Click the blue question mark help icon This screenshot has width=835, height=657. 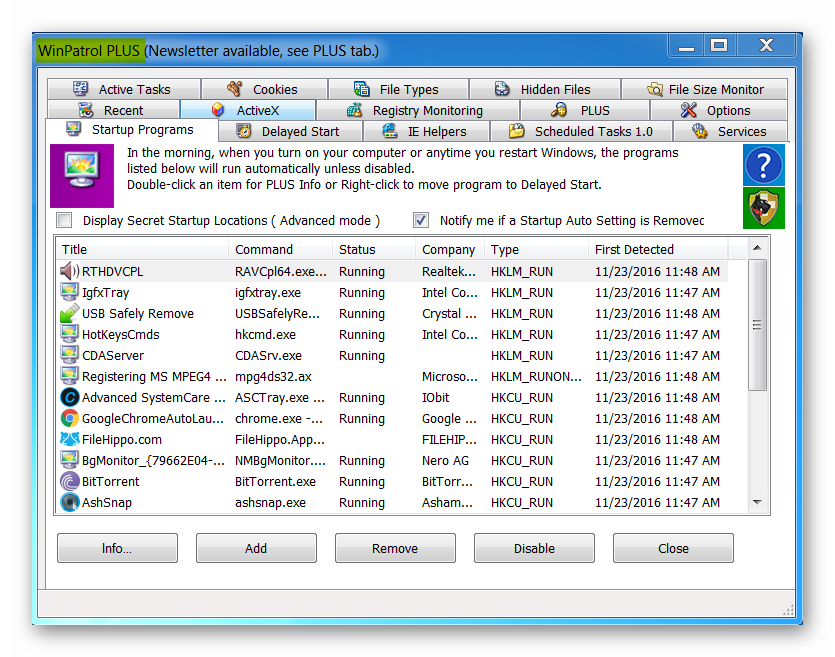764,165
